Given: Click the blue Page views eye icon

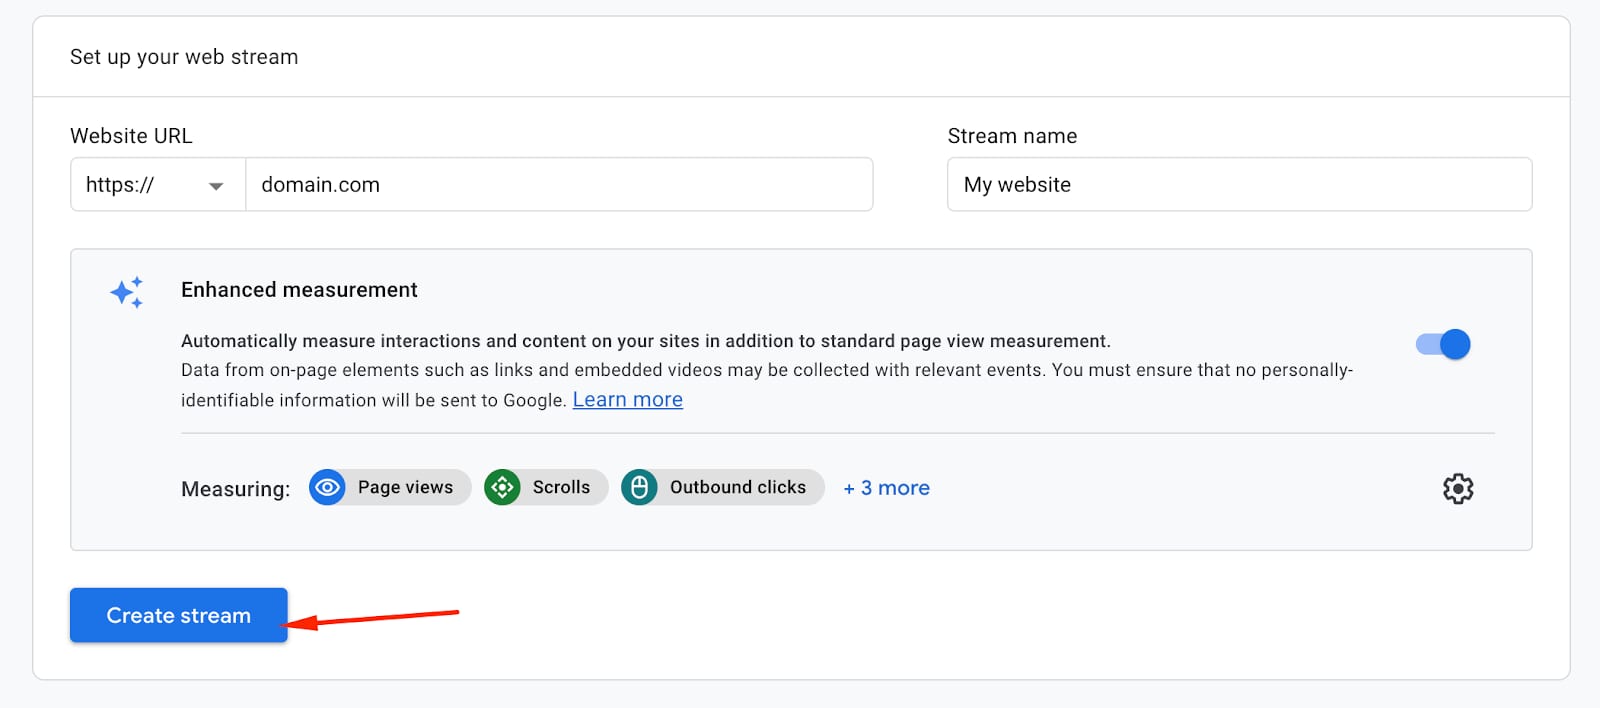Looking at the screenshot, I should [327, 488].
